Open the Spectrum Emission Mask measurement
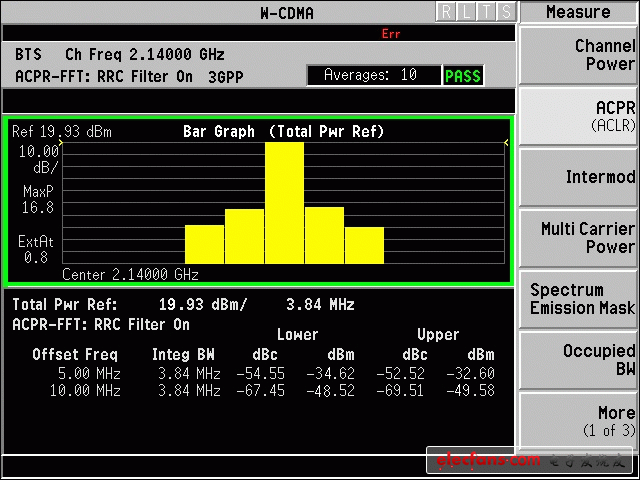This screenshot has width=640, height=480. (x=579, y=298)
